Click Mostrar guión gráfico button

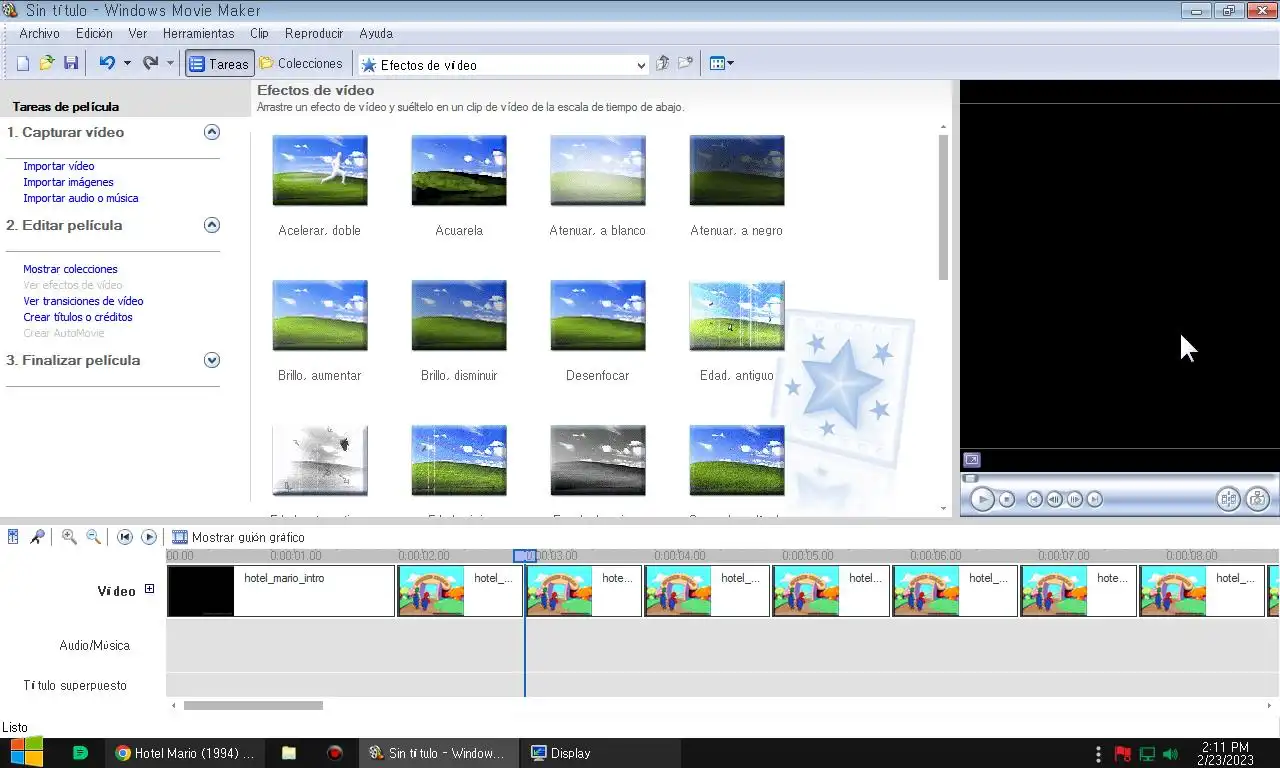click(238, 537)
